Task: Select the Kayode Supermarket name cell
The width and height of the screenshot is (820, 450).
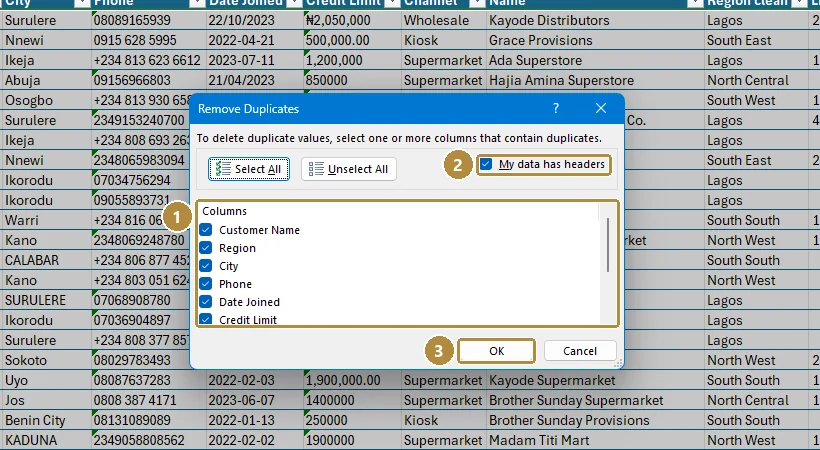Action: pos(595,380)
